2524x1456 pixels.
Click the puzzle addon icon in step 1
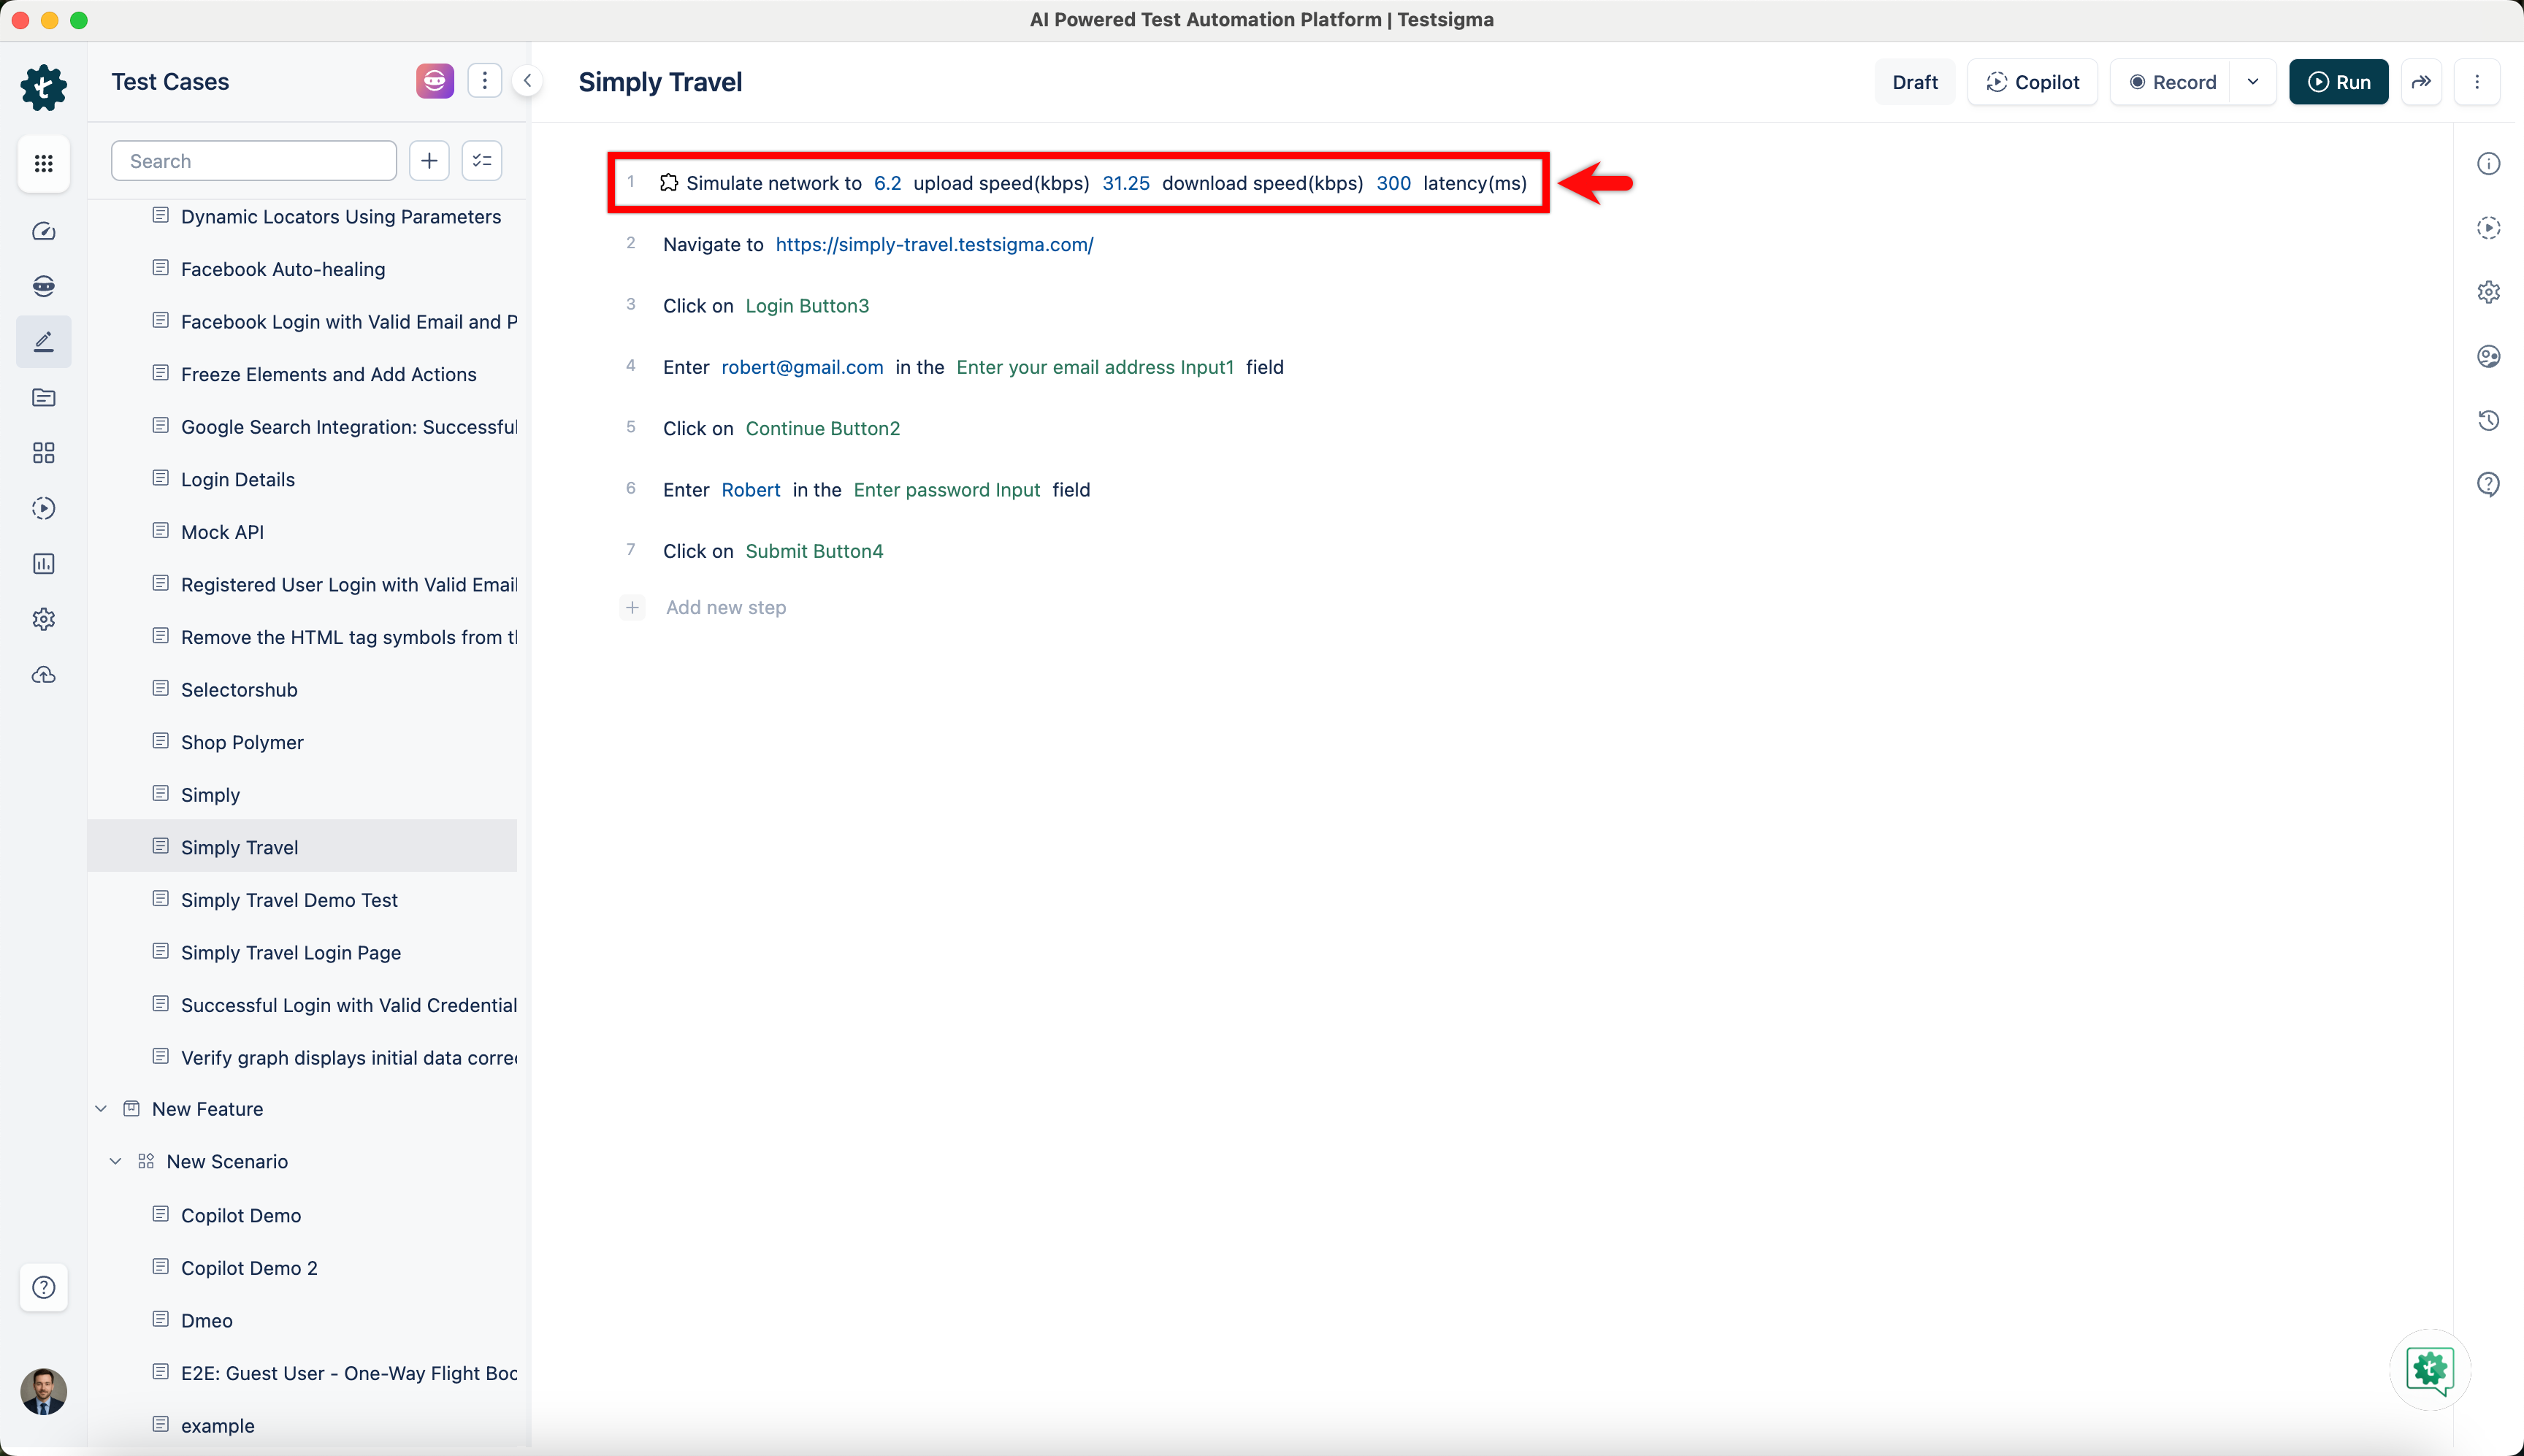(x=669, y=182)
